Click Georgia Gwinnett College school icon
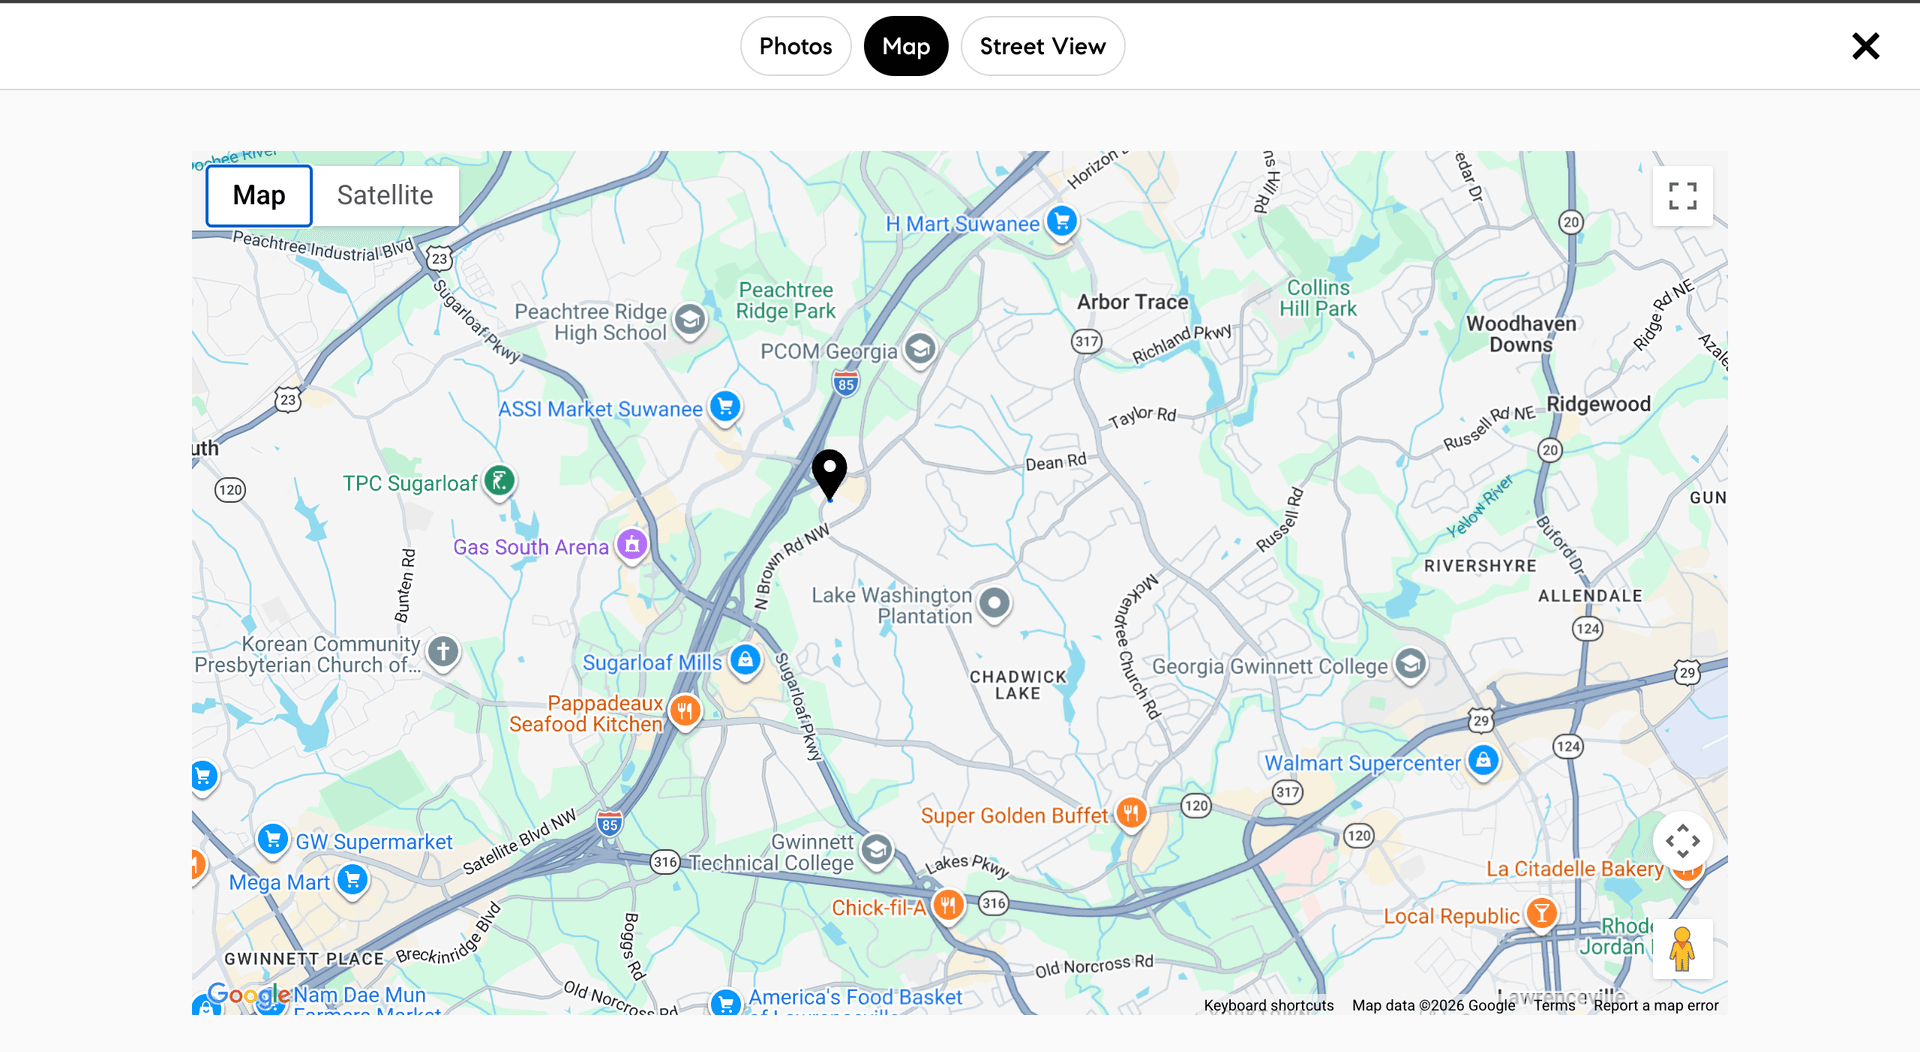Viewport: 1920px width, 1052px height. (x=1410, y=664)
